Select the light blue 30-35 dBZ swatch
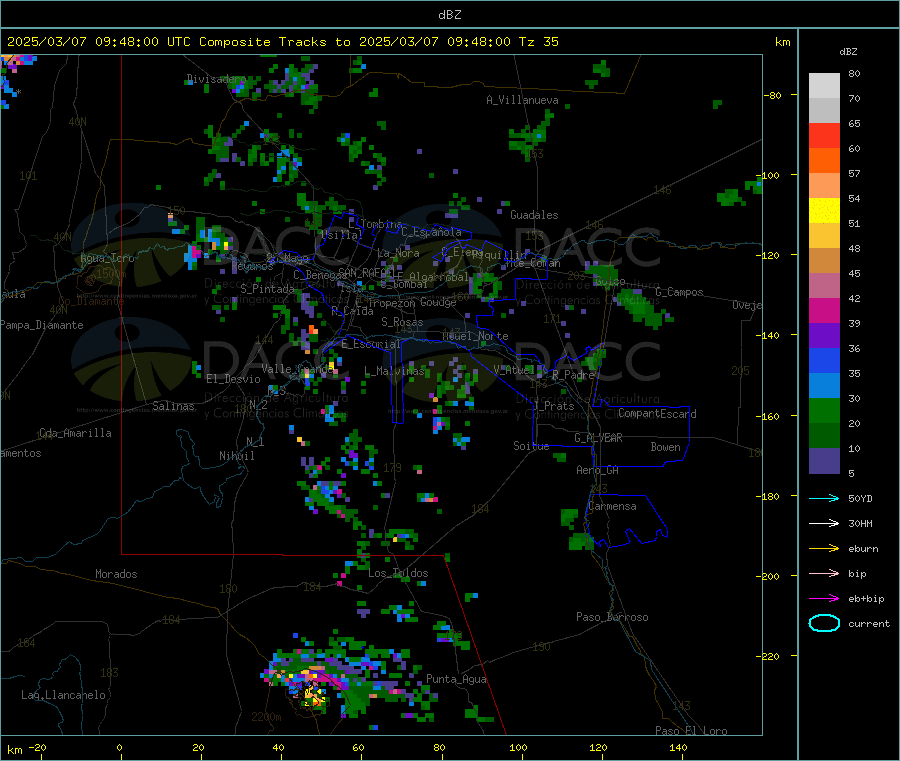This screenshot has width=900, height=761. coord(824,386)
